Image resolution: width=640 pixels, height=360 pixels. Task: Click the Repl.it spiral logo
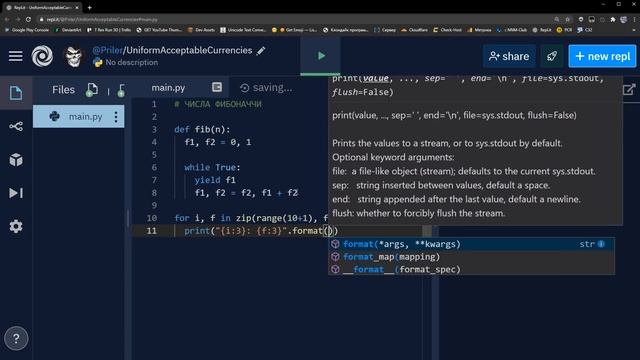tap(42, 56)
